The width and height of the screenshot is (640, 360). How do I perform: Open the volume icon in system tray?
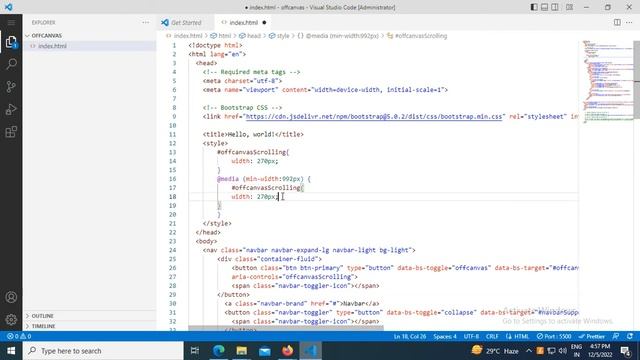(x=562, y=351)
